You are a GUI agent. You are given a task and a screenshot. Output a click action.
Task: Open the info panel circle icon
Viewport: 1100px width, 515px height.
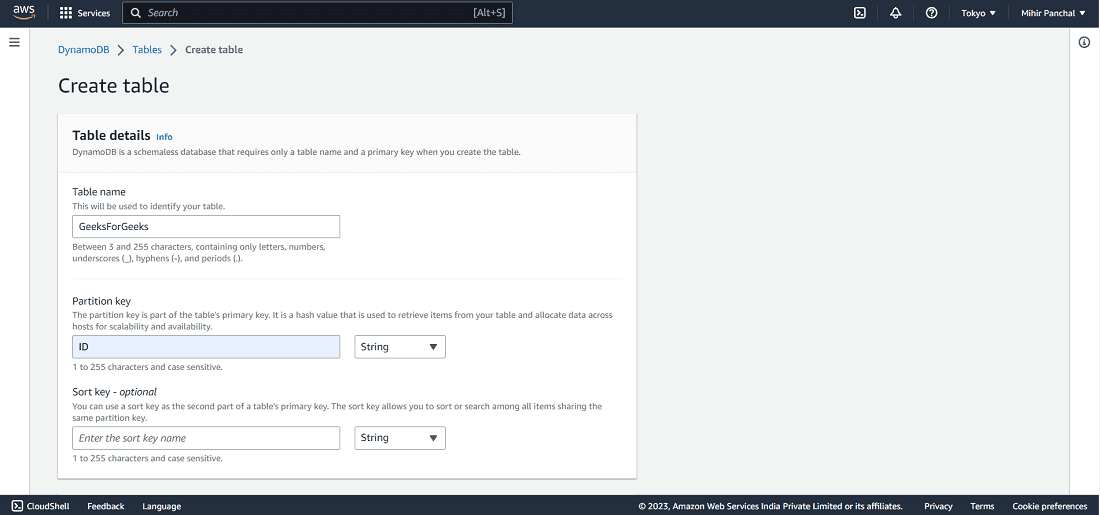[1084, 42]
